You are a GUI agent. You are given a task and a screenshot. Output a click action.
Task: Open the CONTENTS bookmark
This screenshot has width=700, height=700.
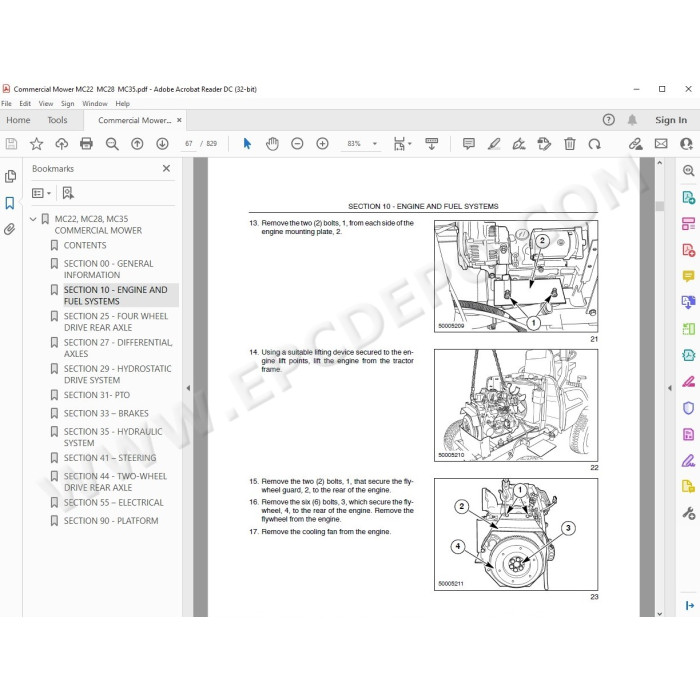click(85, 245)
